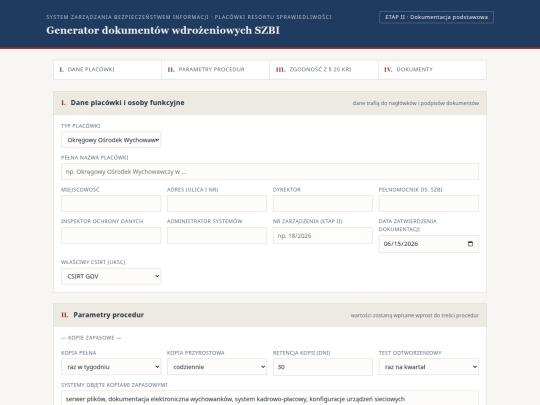This screenshot has width=540, height=405.
Task: Open the calendar picker icon in date field
Action: coord(470,244)
